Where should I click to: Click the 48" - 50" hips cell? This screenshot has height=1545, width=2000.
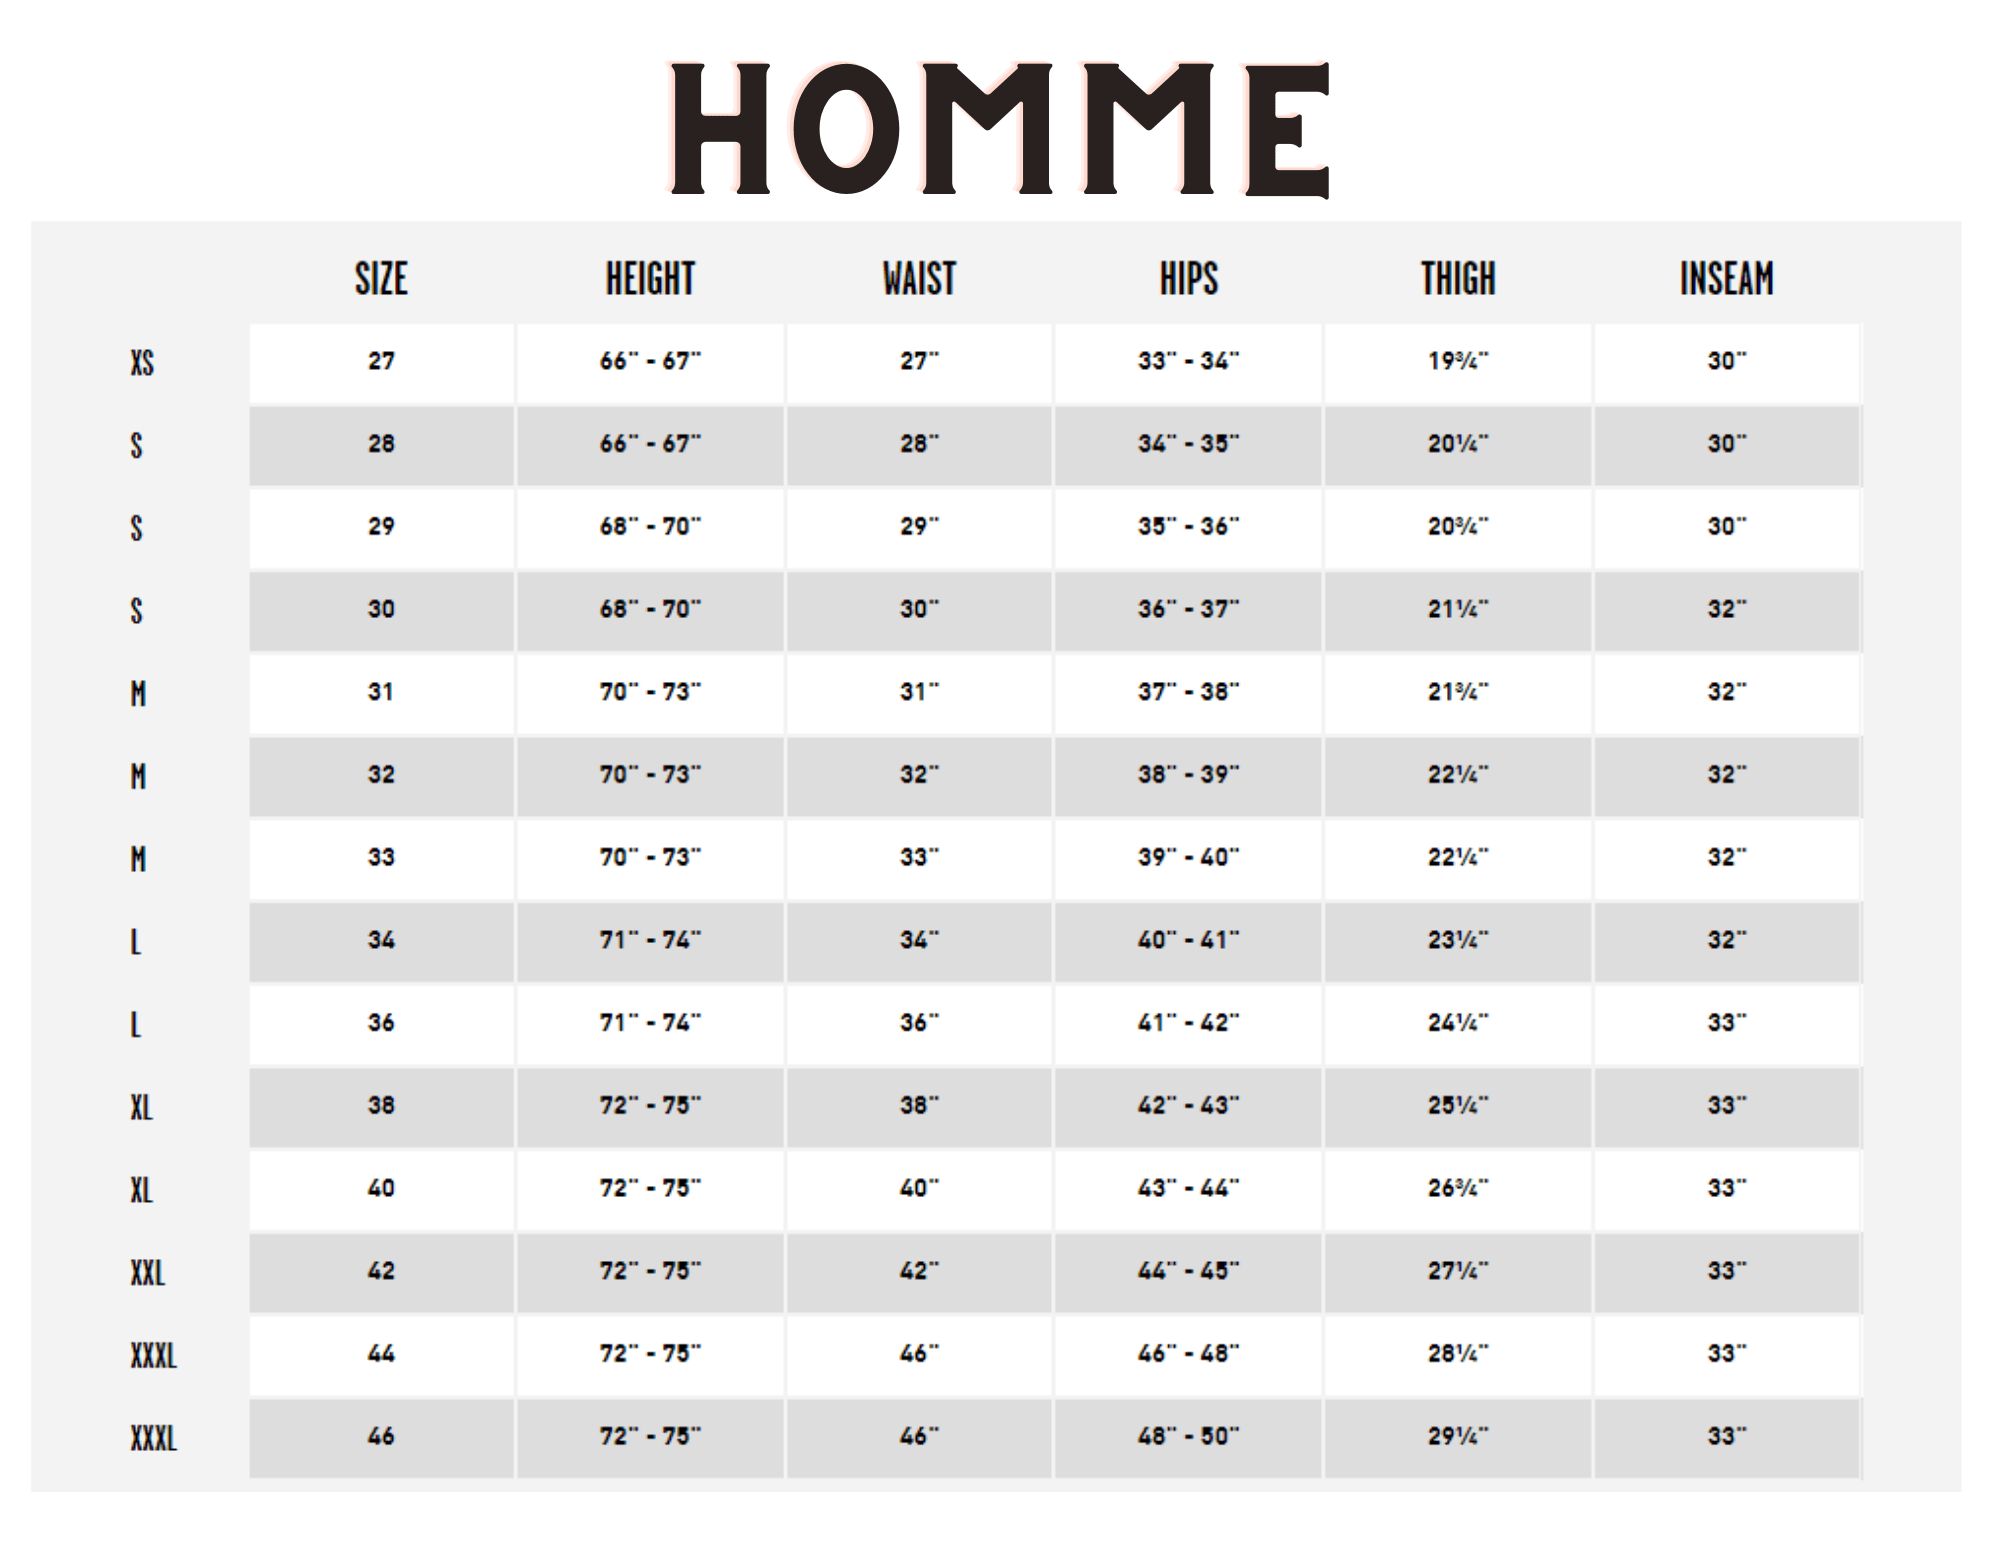(x=1188, y=1436)
